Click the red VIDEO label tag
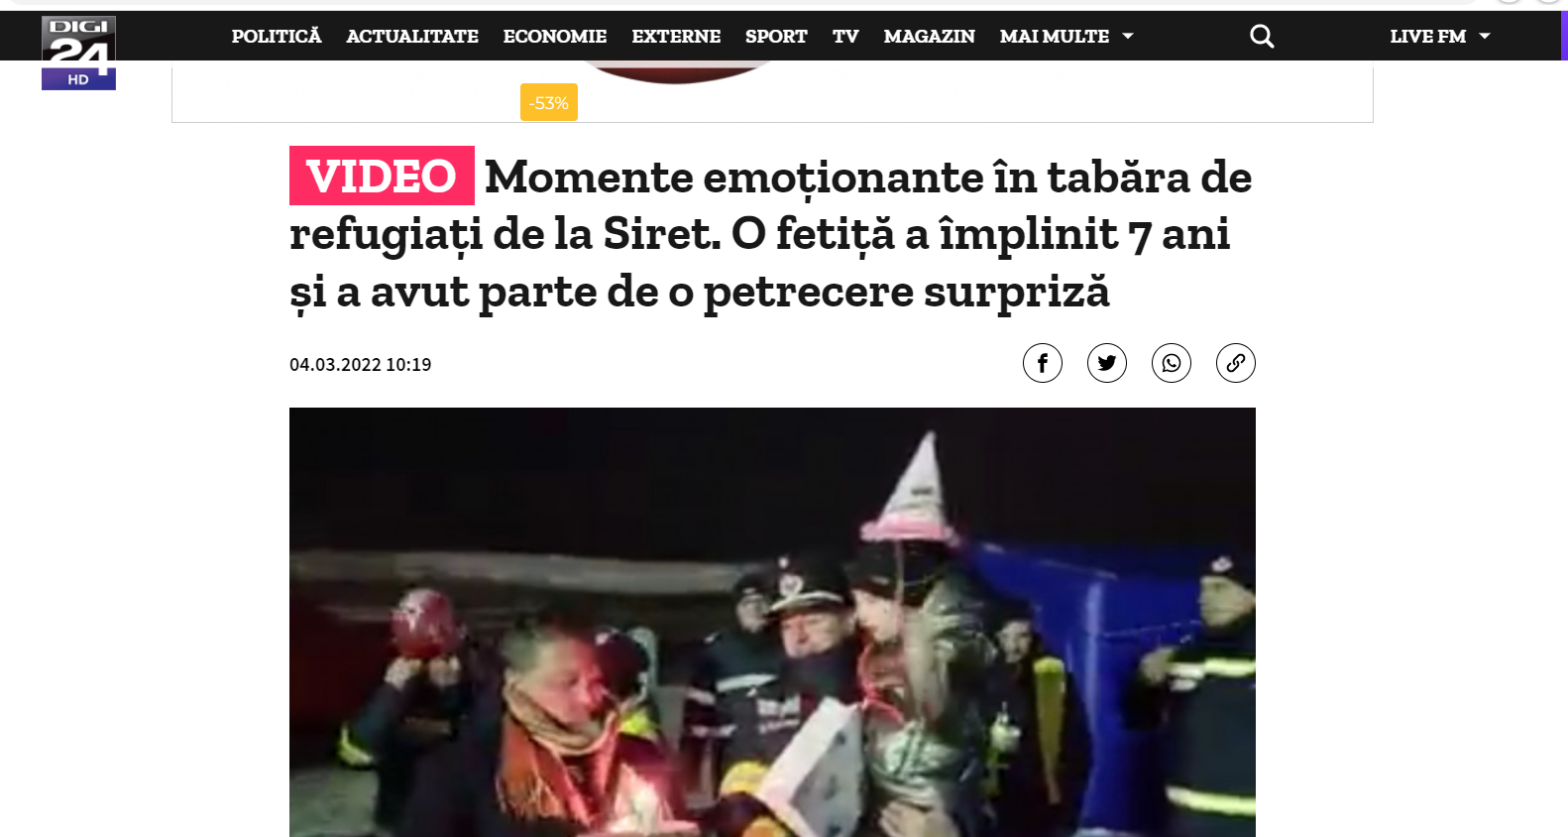This screenshot has height=837, width=1568. coord(382,176)
